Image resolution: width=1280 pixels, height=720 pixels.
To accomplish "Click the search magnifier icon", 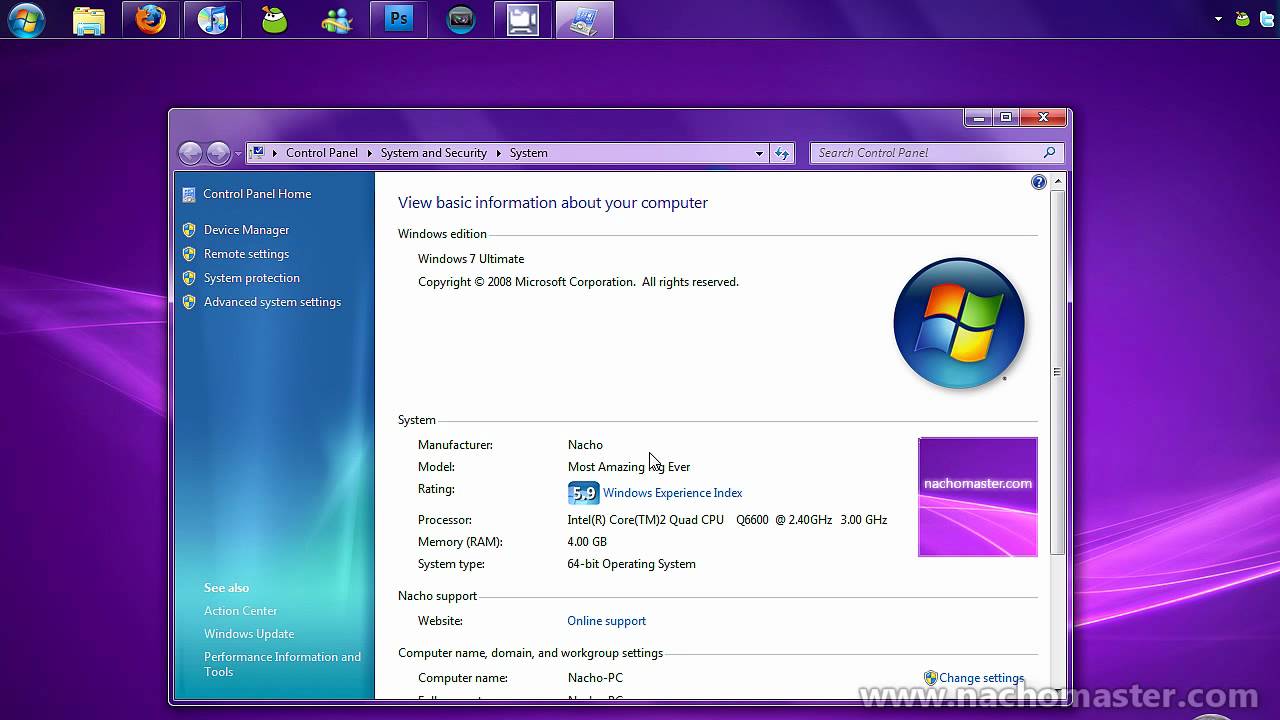I will pyautogui.click(x=1049, y=153).
